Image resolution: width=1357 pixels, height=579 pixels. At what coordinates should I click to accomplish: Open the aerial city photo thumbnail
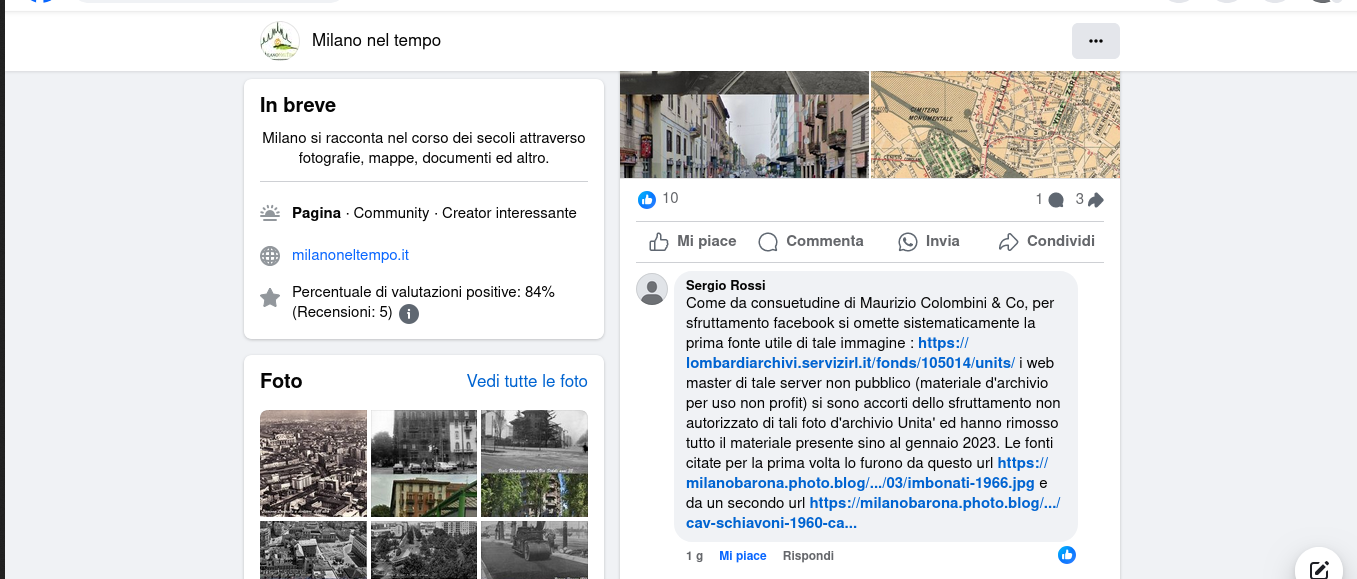click(x=313, y=462)
